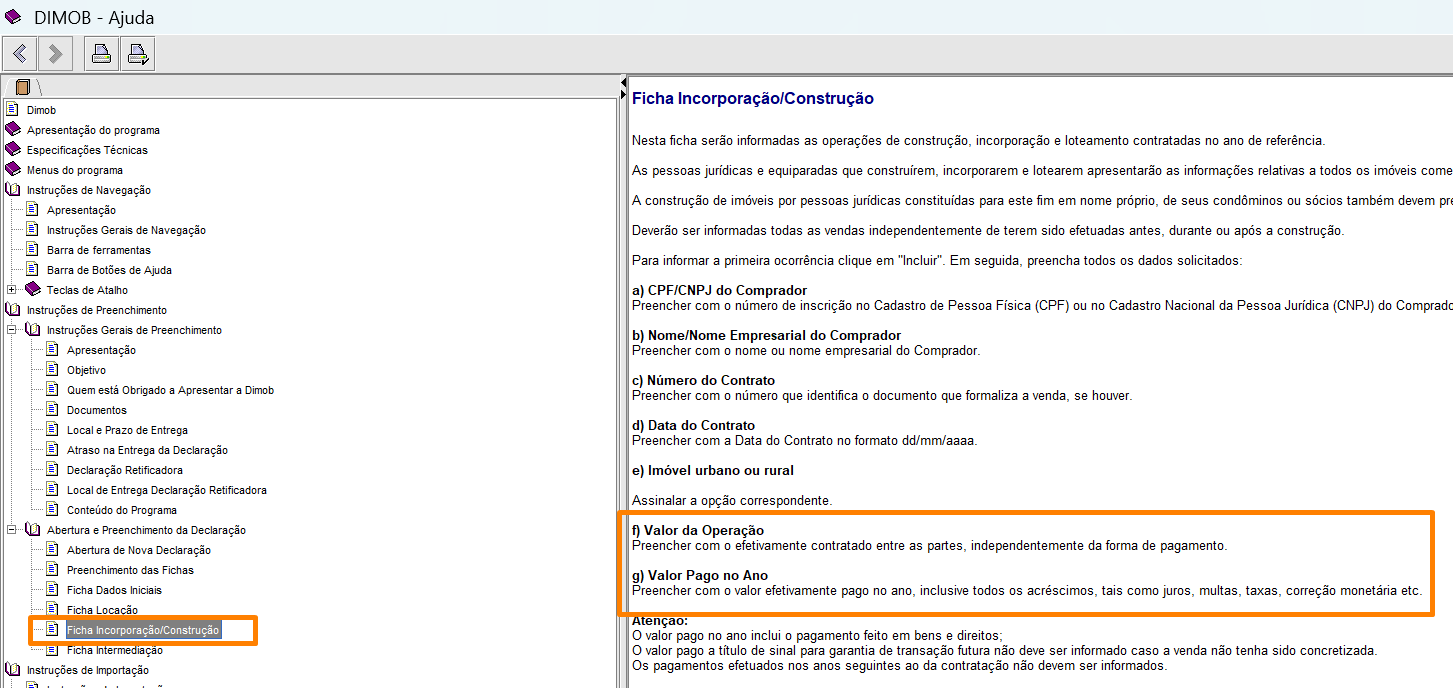Click the heading f) Valor da Operação
Viewport: 1453px width, 688px height.
pyautogui.click(x=698, y=530)
